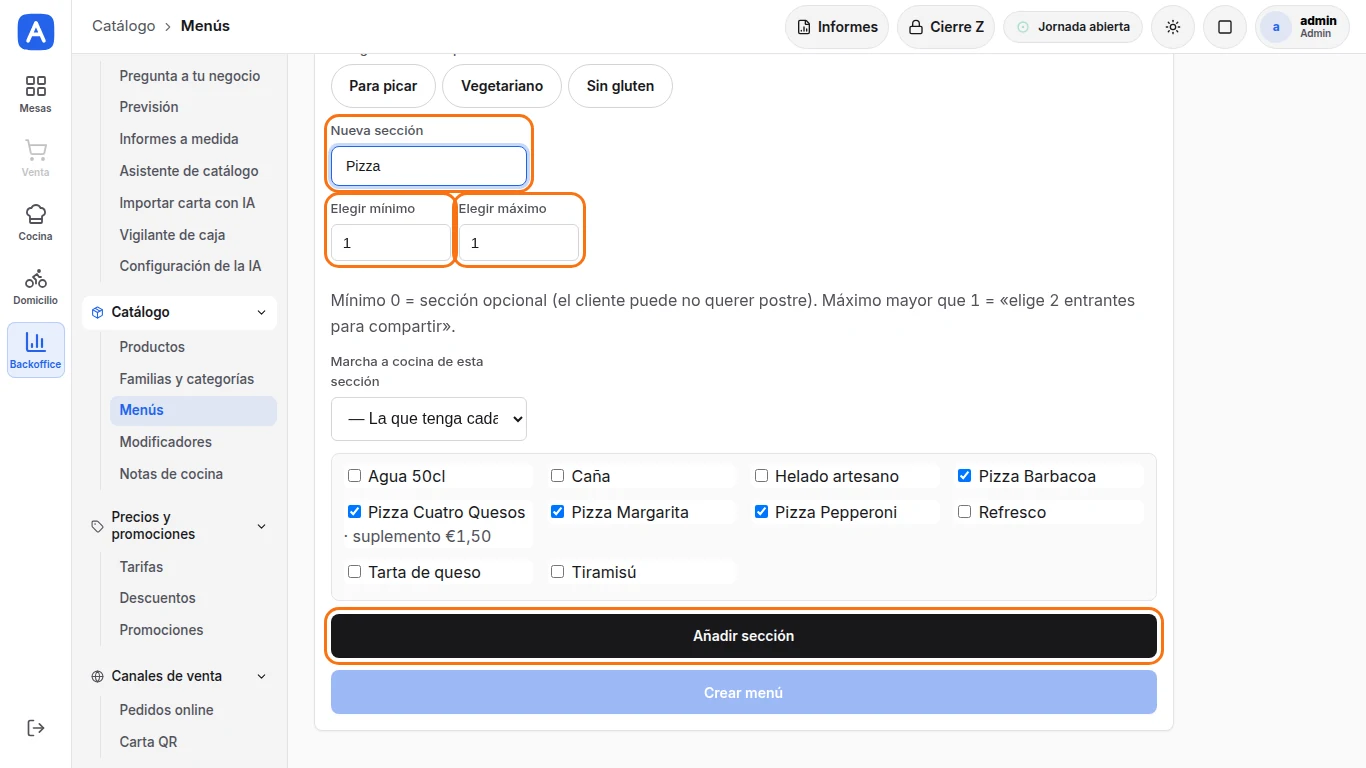Viewport: 1366px width, 768px height.
Task: Open the admin user avatar
Action: (x=1276, y=27)
